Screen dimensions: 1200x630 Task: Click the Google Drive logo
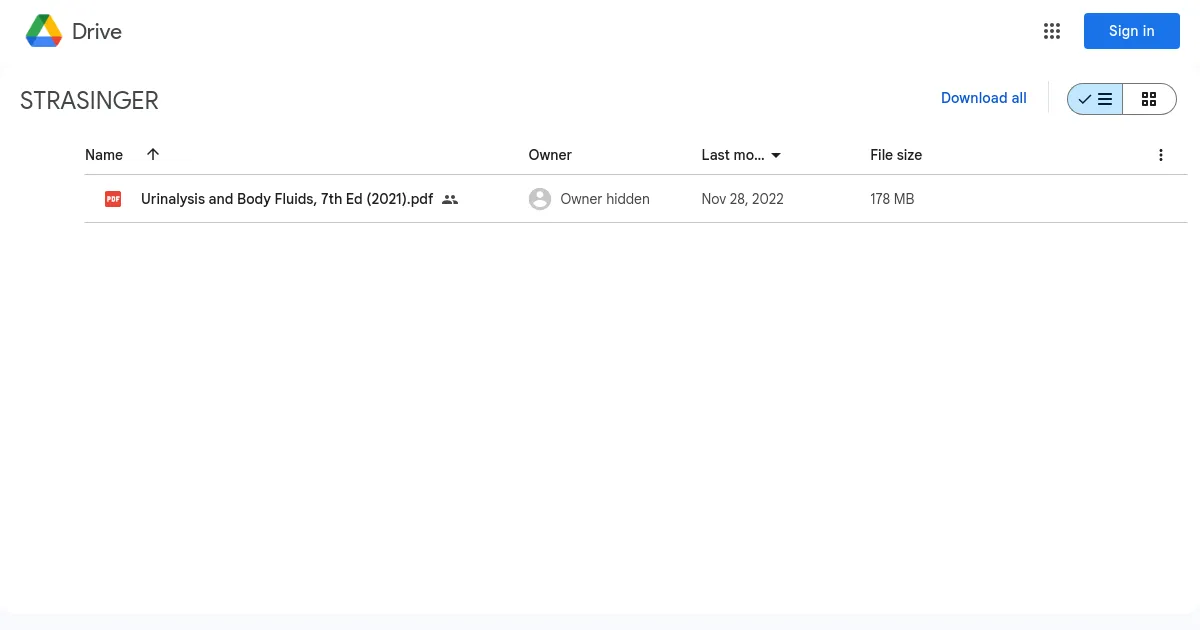pyautogui.click(x=44, y=31)
